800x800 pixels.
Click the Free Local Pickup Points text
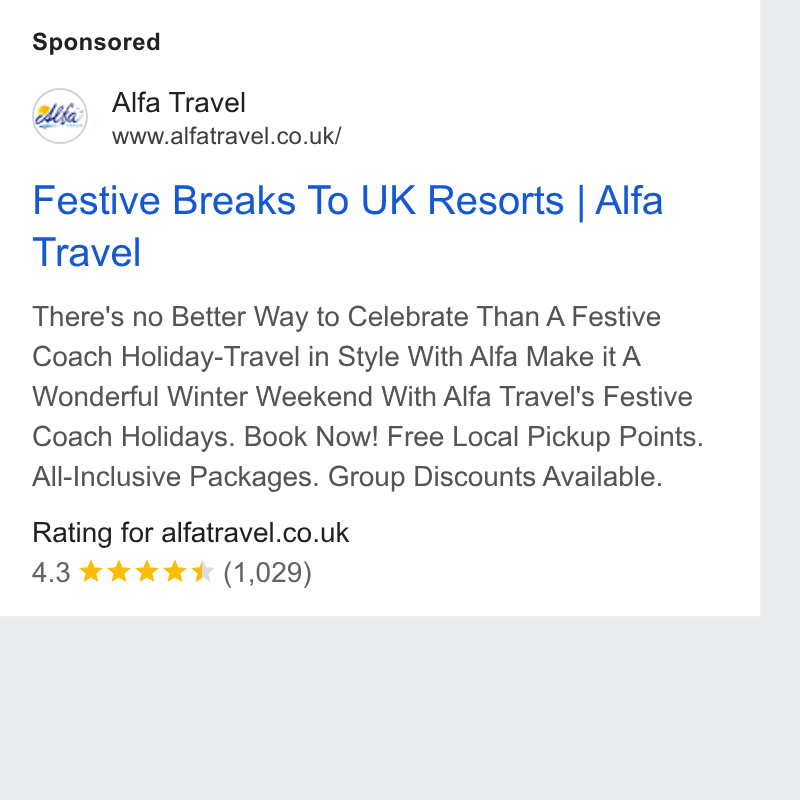pos(545,437)
